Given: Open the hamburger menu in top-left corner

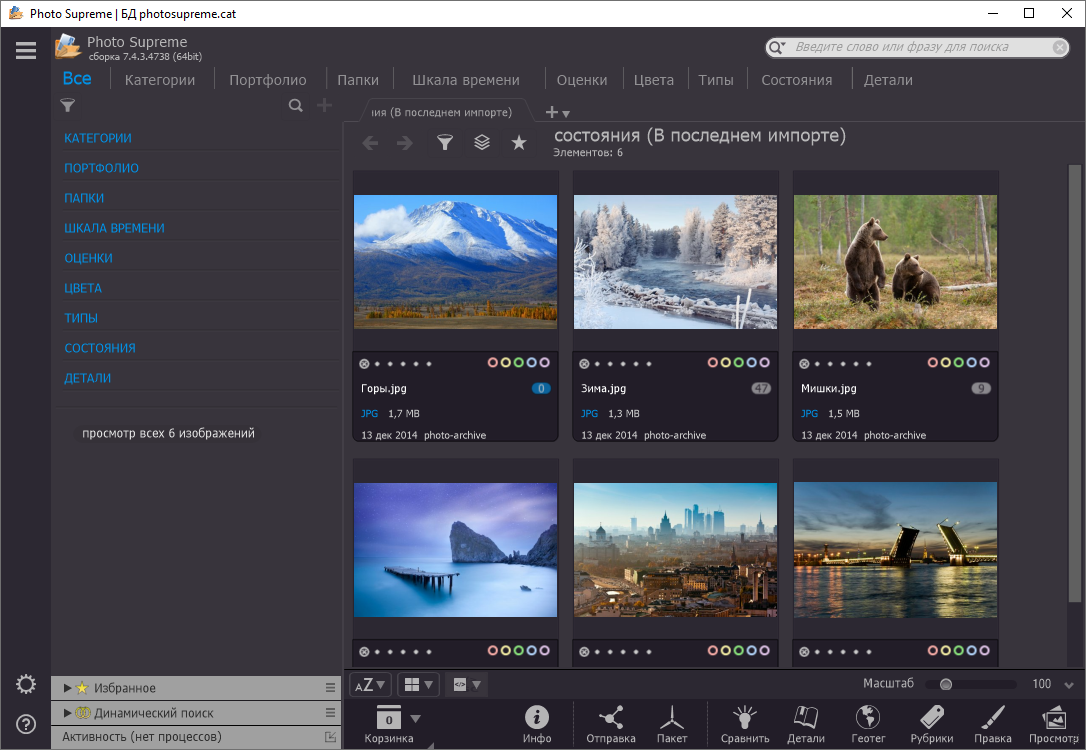Looking at the screenshot, I should pyautogui.click(x=25, y=49).
